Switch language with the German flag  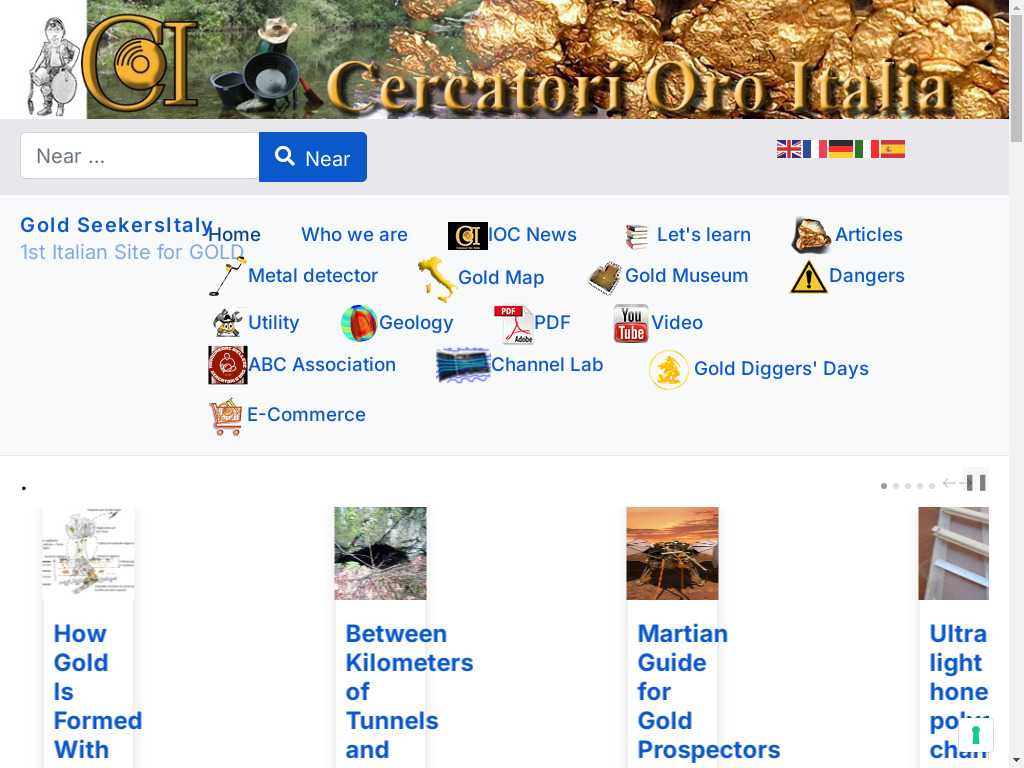[x=840, y=149]
